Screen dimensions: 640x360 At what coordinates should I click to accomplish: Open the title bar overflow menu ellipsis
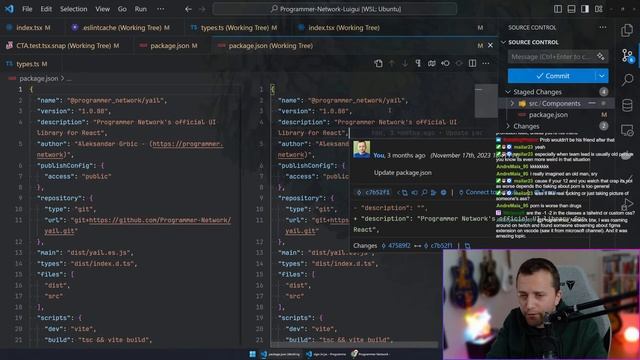click(x=160, y=9)
